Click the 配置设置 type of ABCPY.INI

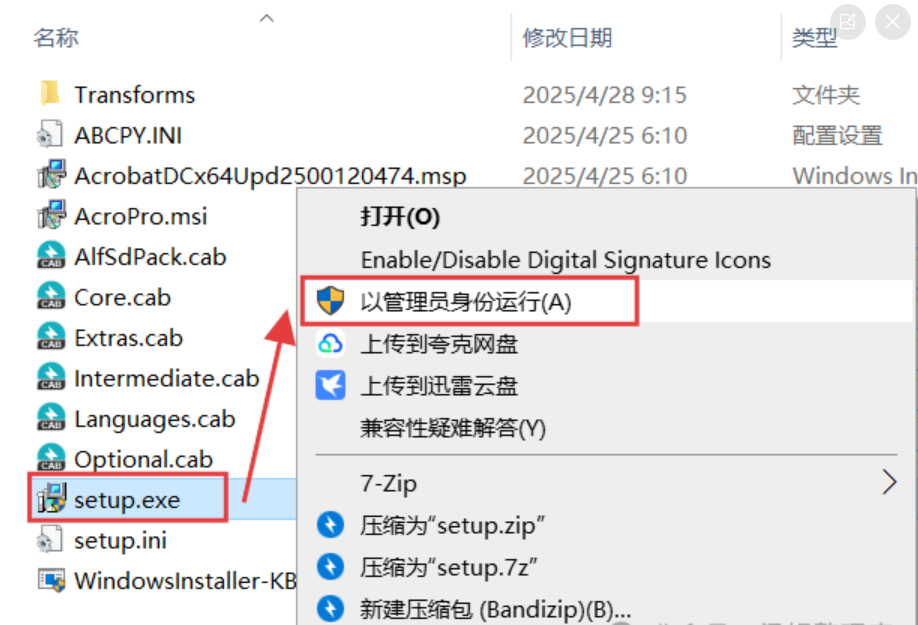[x=837, y=135]
